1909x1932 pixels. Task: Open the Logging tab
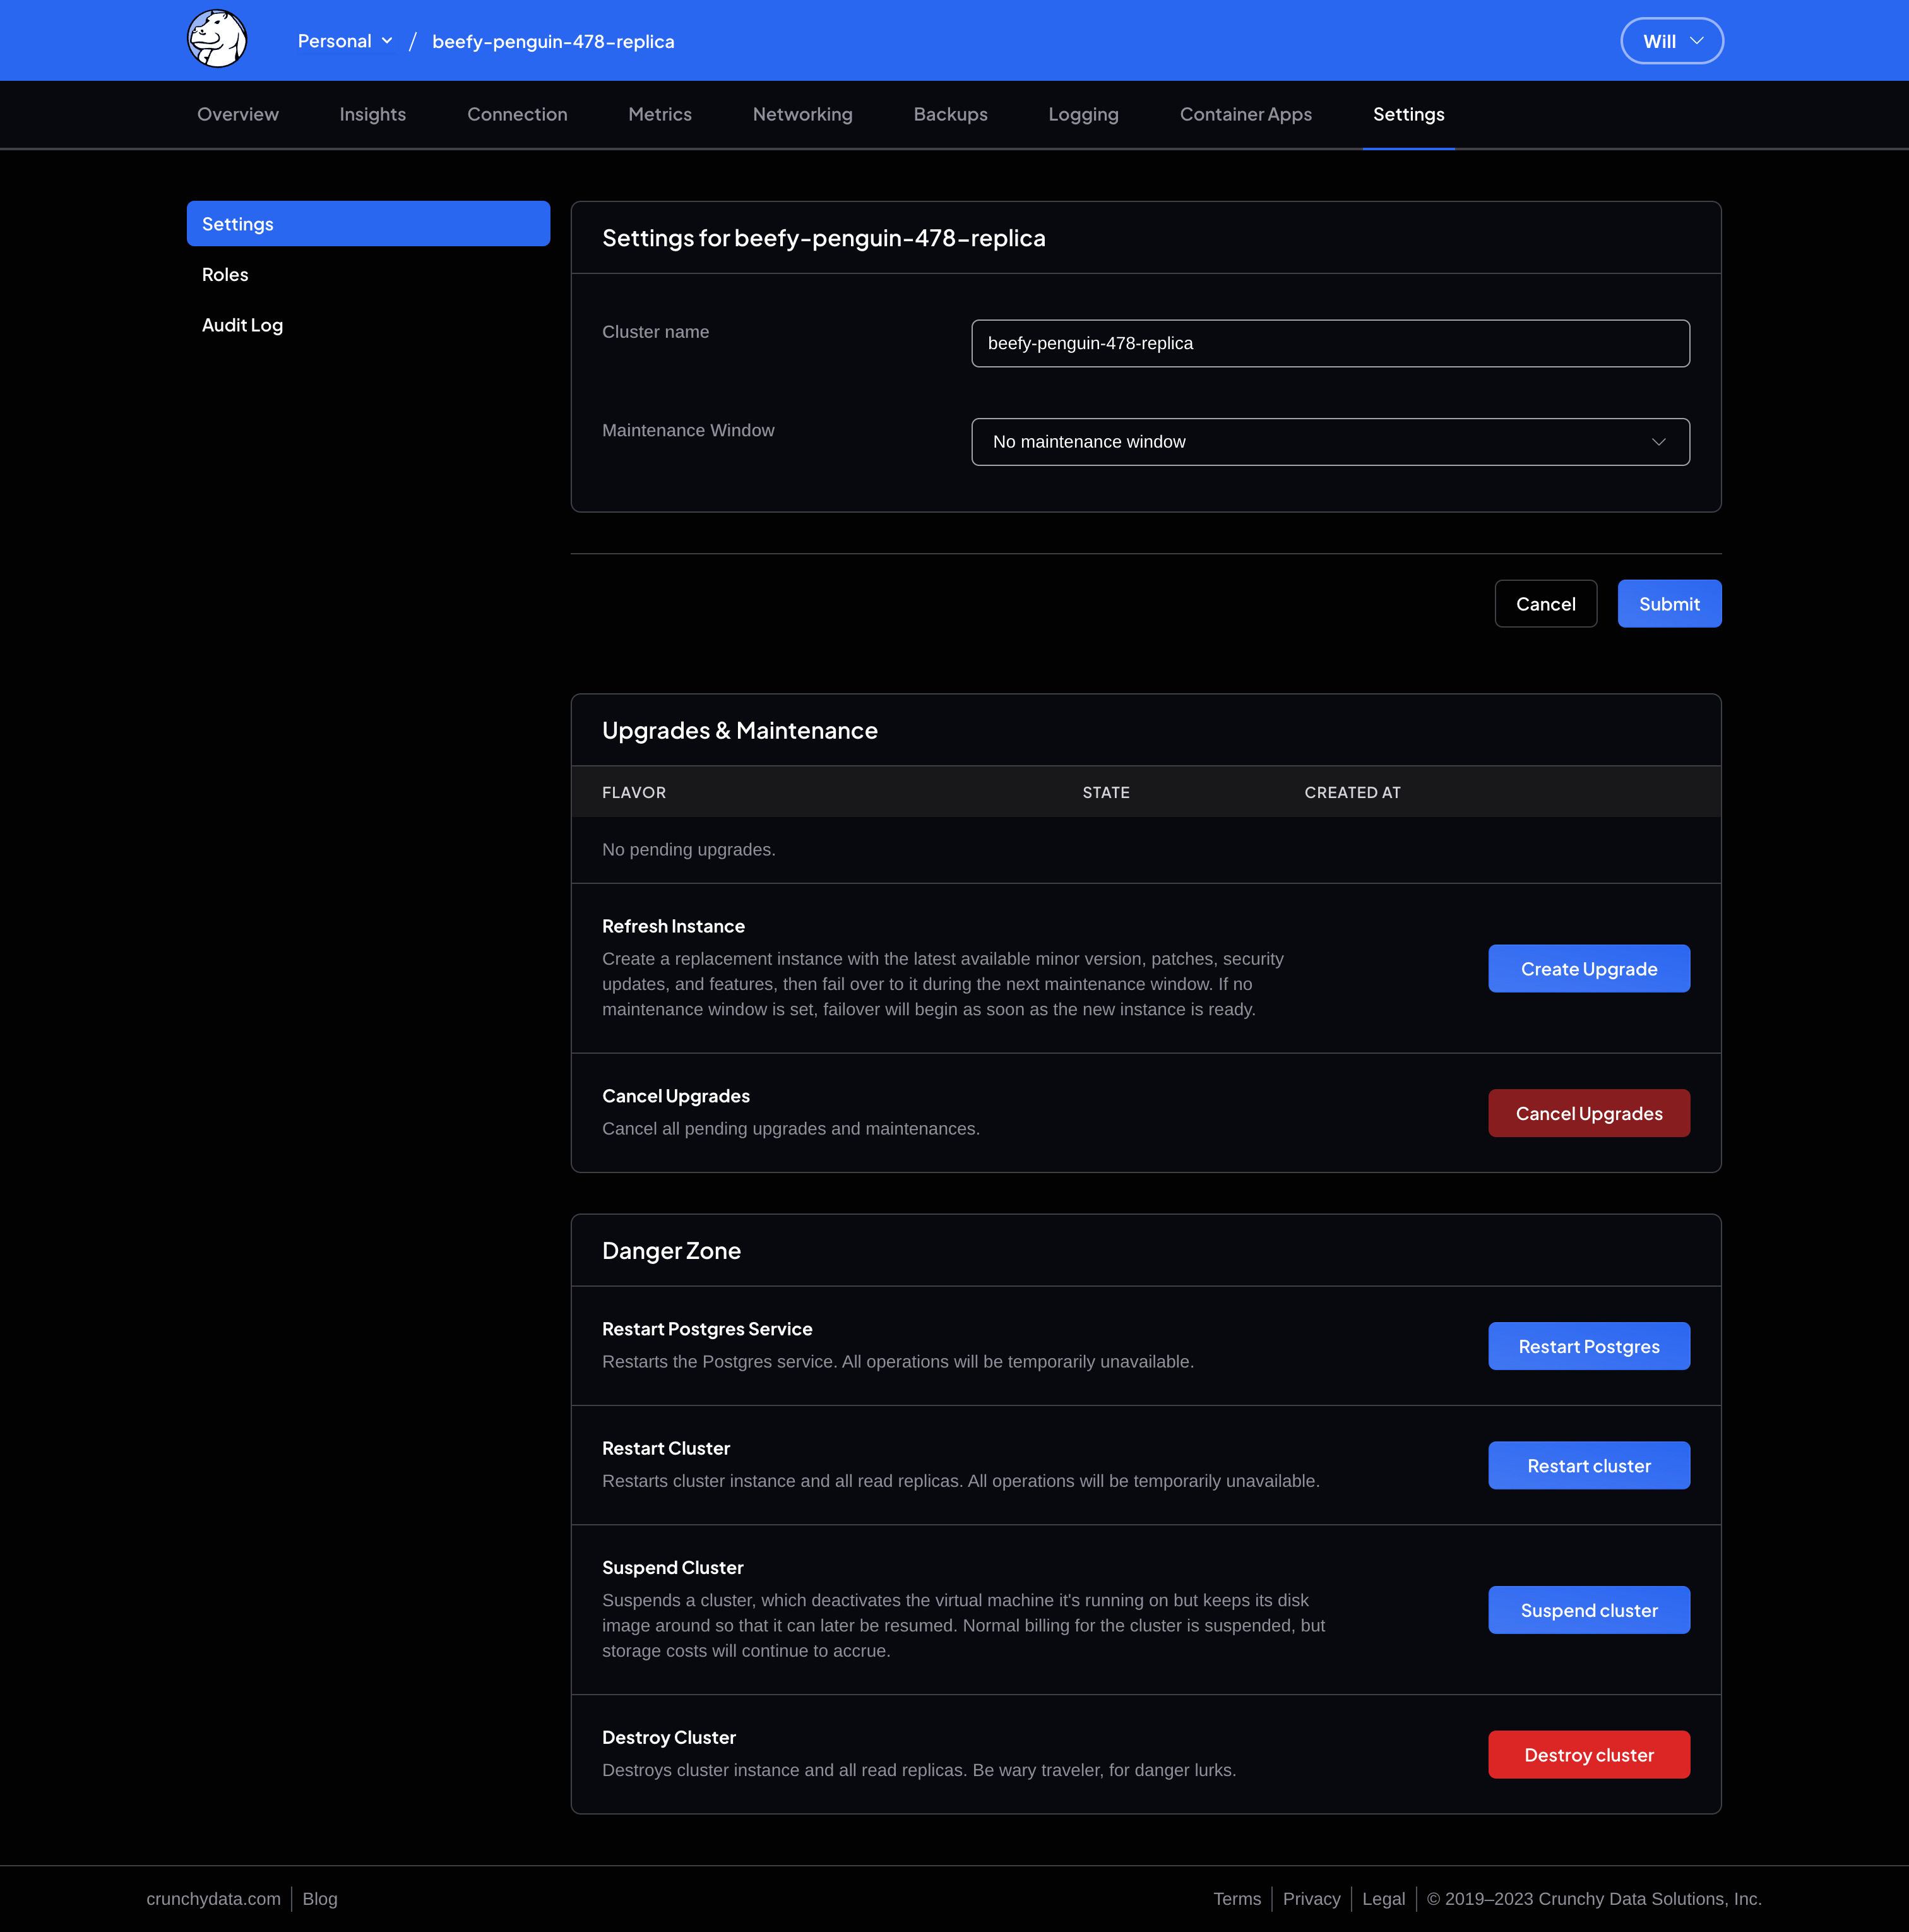[1083, 114]
